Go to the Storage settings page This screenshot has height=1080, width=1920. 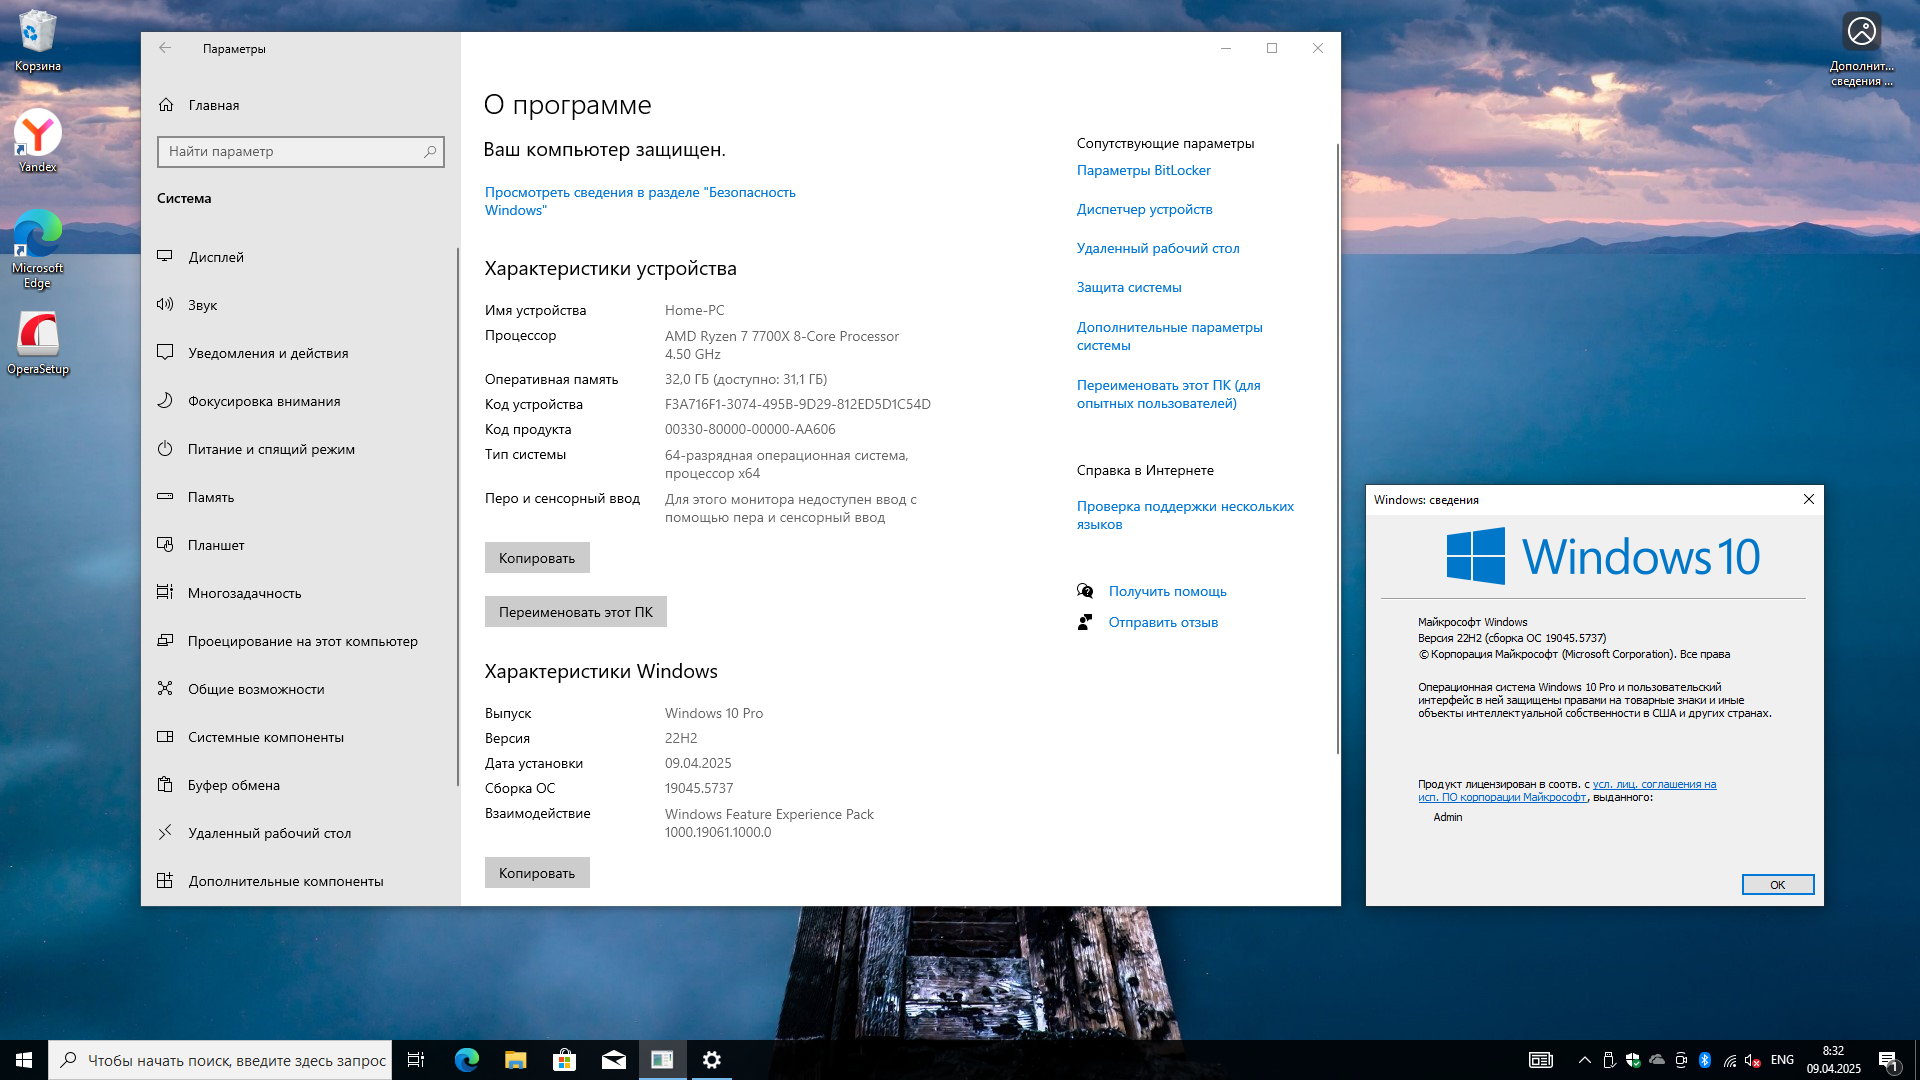pyautogui.click(x=210, y=497)
